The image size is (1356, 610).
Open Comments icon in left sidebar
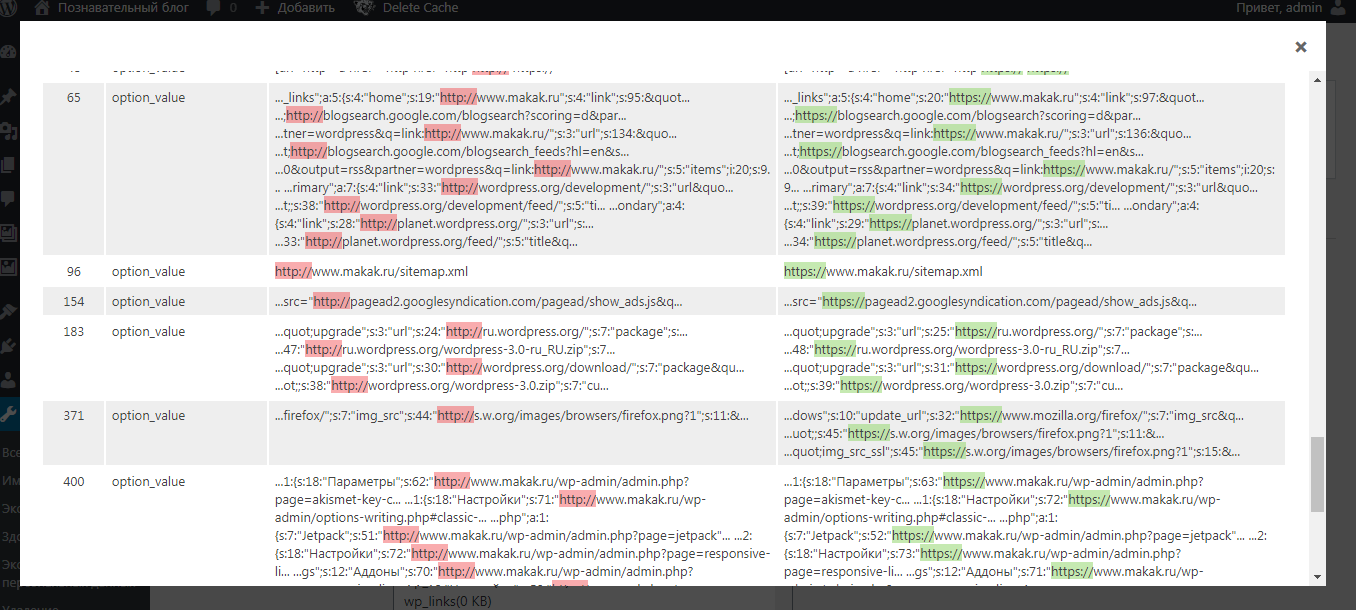coord(9,199)
